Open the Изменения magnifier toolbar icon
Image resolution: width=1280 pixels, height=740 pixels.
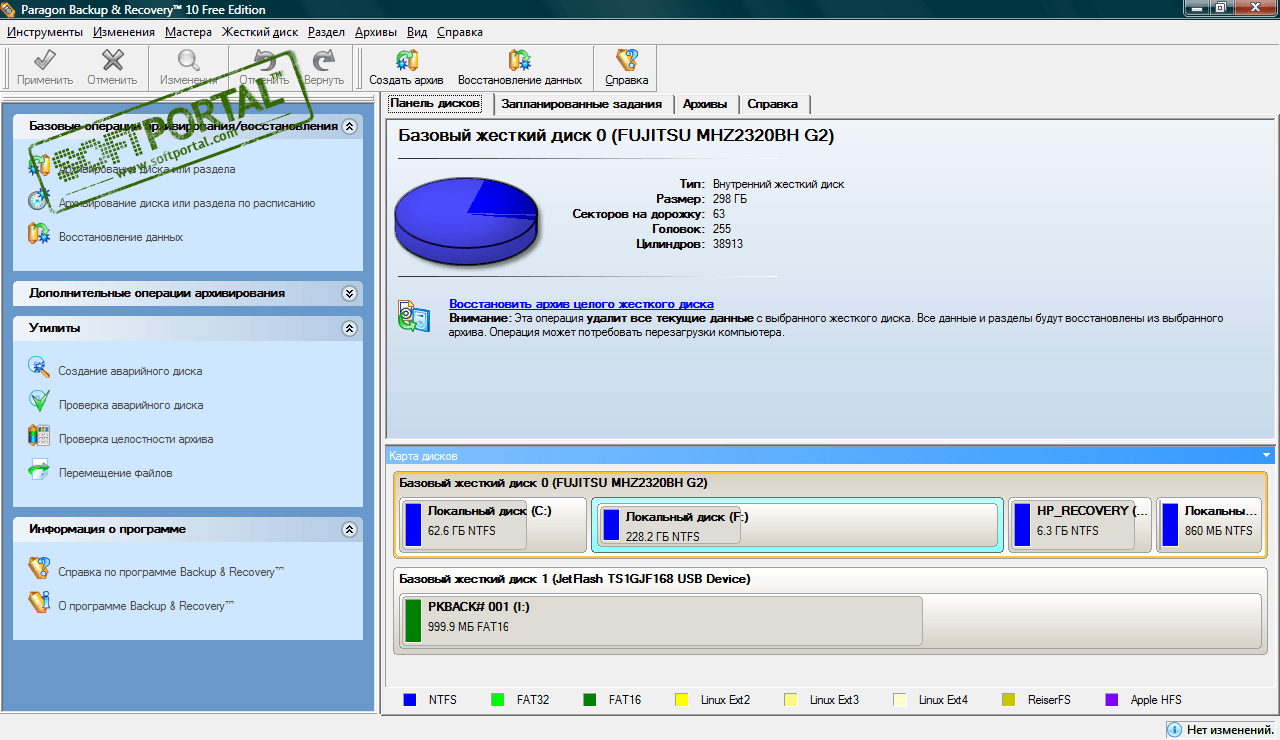(188, 60)
